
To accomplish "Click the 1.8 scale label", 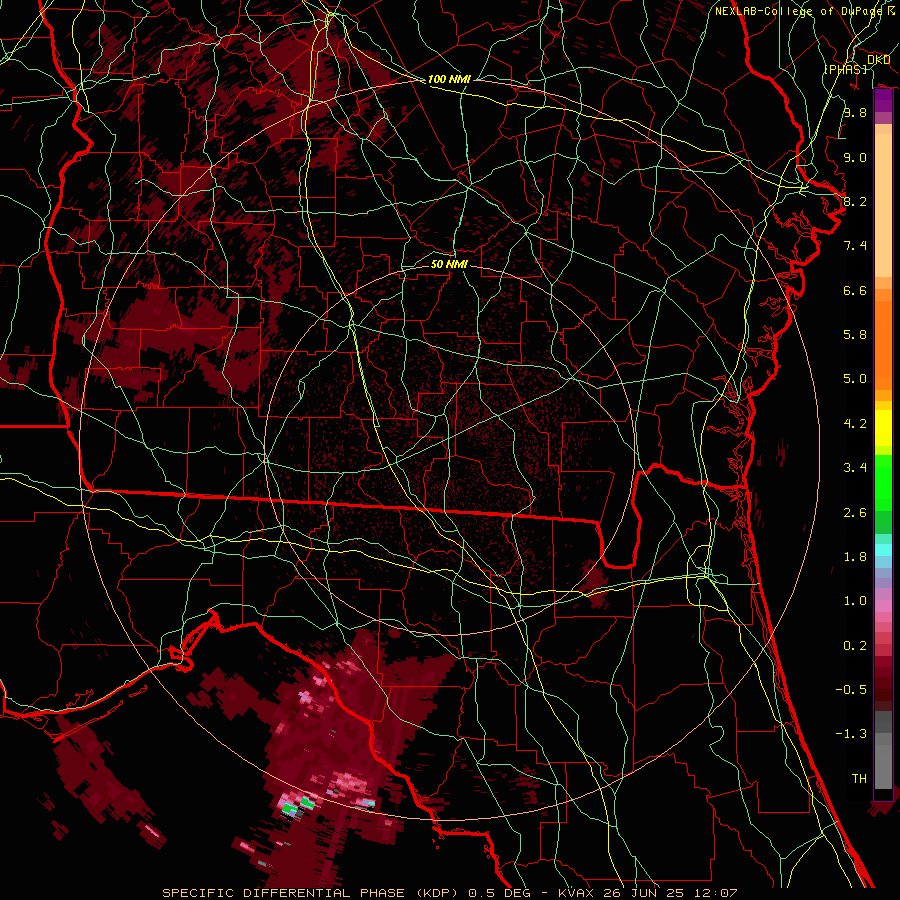I will (x=855, y=557).
